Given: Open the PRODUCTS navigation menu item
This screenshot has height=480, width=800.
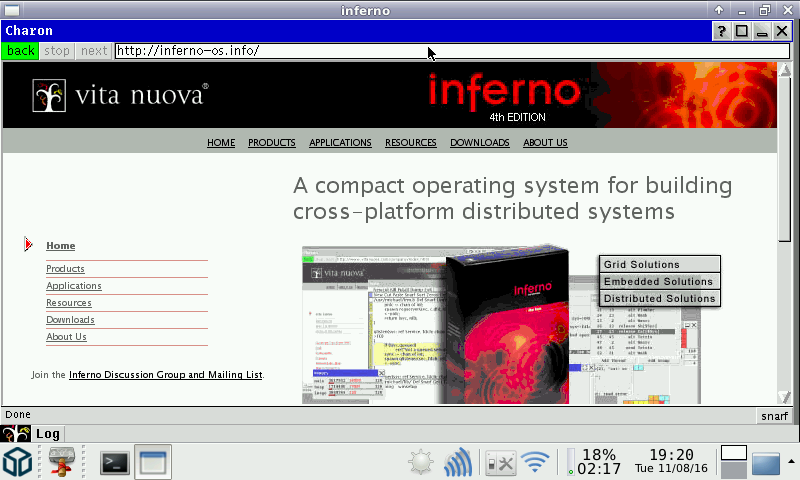Looking at the screenshot, I should click(x=272, y=143).
